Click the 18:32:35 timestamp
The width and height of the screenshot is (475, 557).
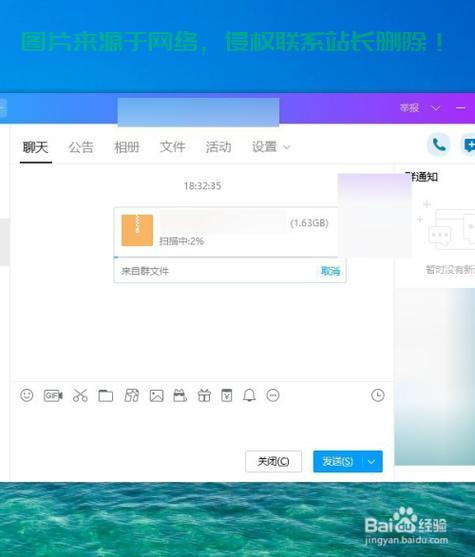[x=203, y=186]
